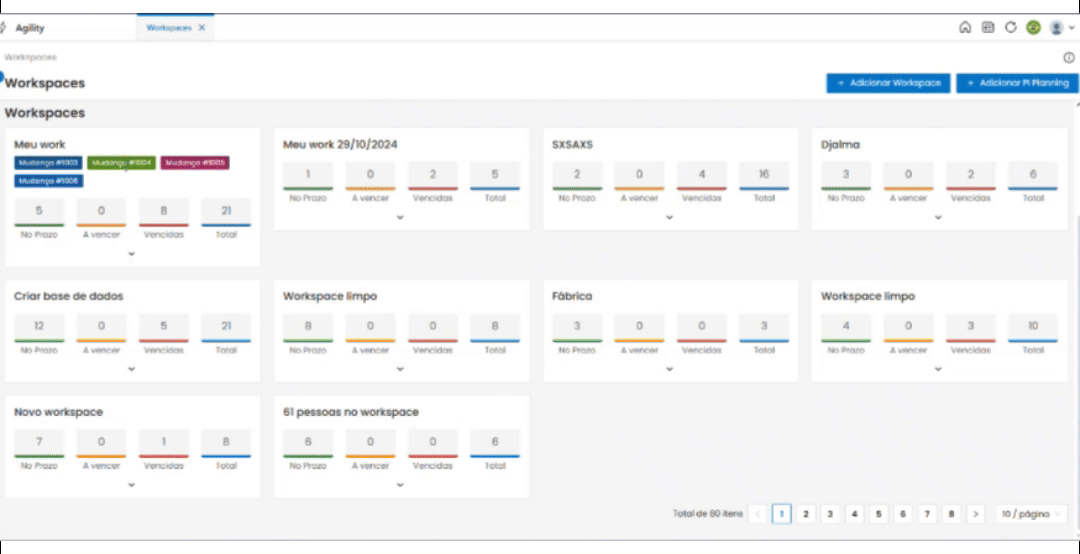Screen dimensions: 1080x554
Task: Open the home icon in top bar
Action: 965,28
